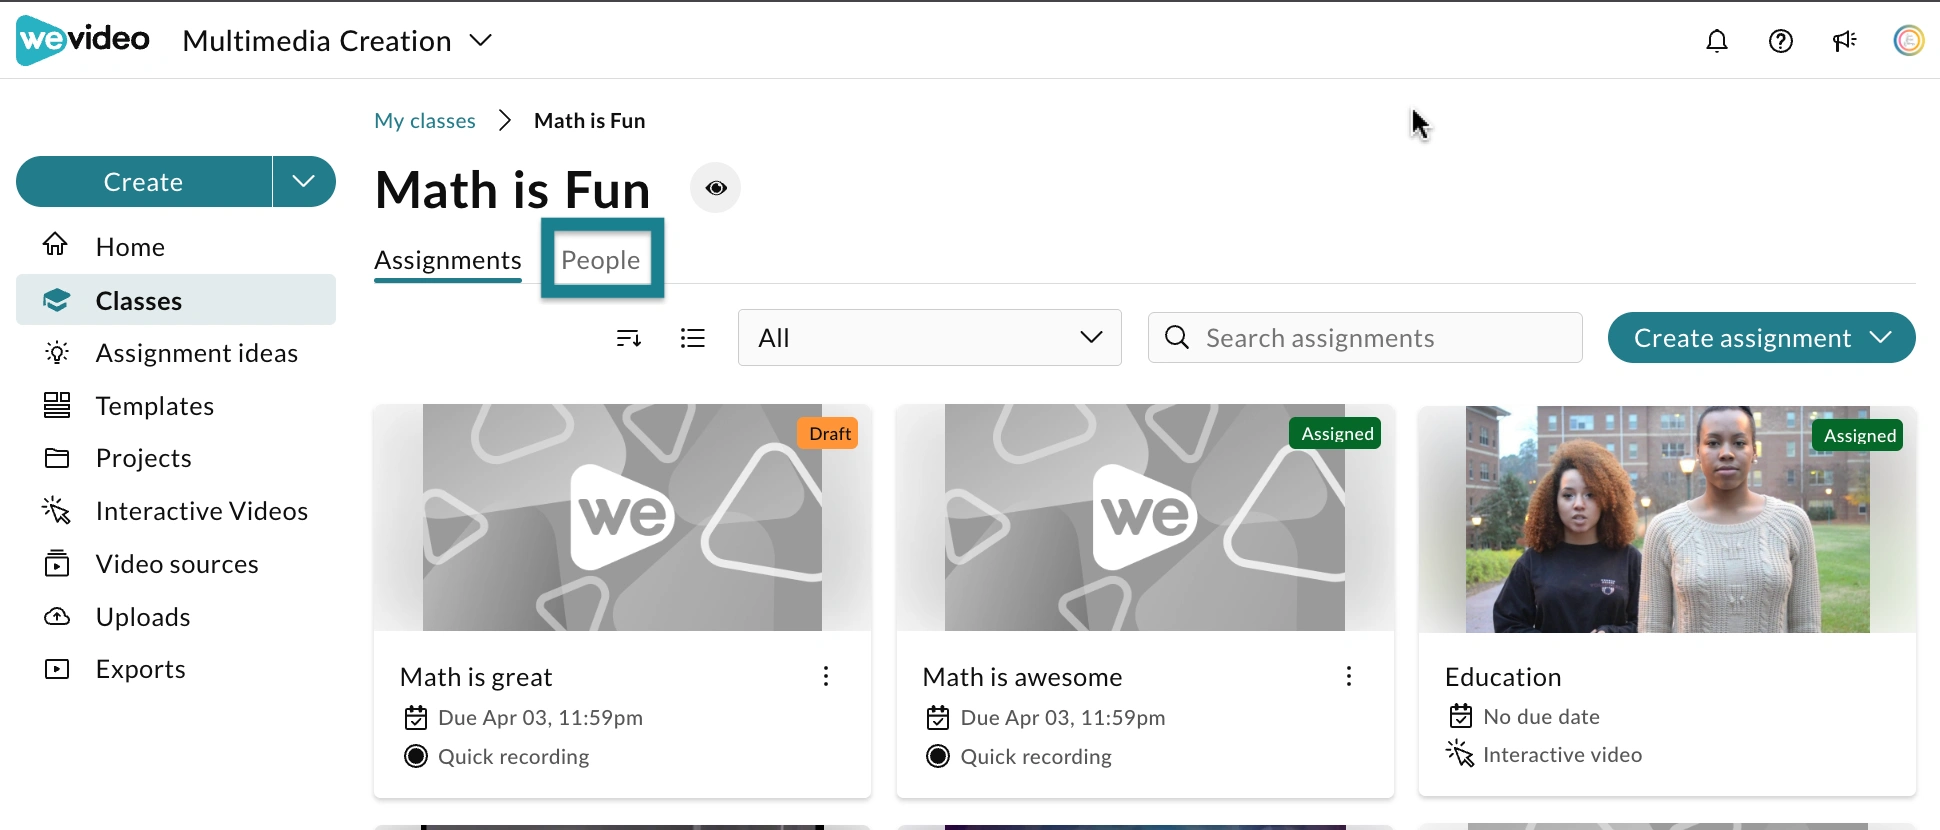Click the Home house icon
This screenshot has height=830, width=1940.
coord(56,245)
